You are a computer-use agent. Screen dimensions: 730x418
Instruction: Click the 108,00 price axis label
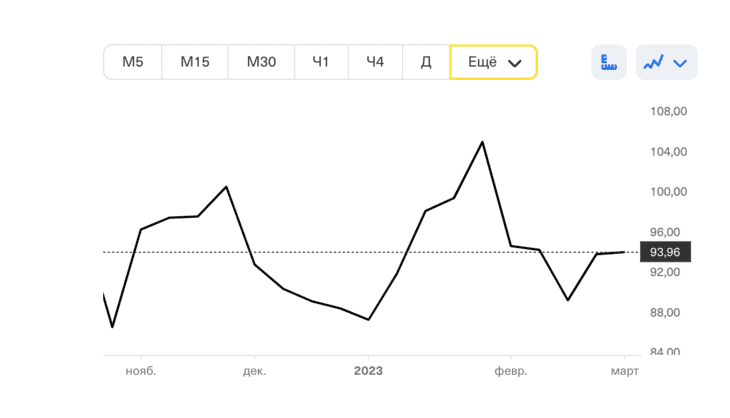pyautogui.click(x=667, y=112)
